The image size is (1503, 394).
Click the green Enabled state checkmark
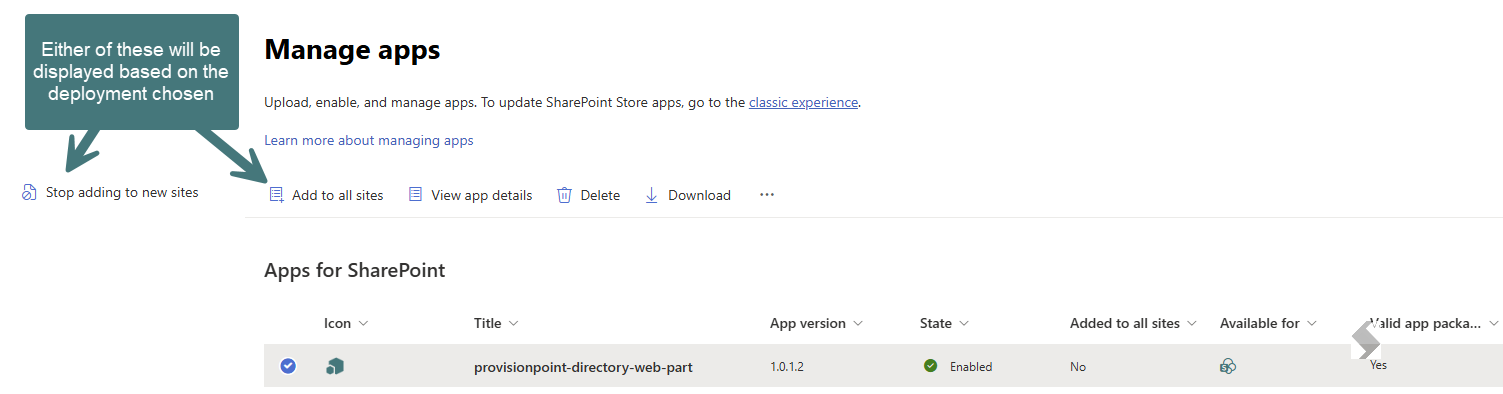click(931, 366)
